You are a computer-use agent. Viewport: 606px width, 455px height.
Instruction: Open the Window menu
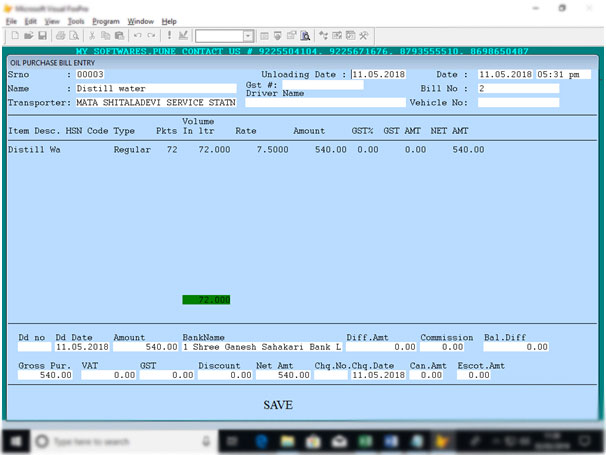pyautogui.click(x=141, y=21)
